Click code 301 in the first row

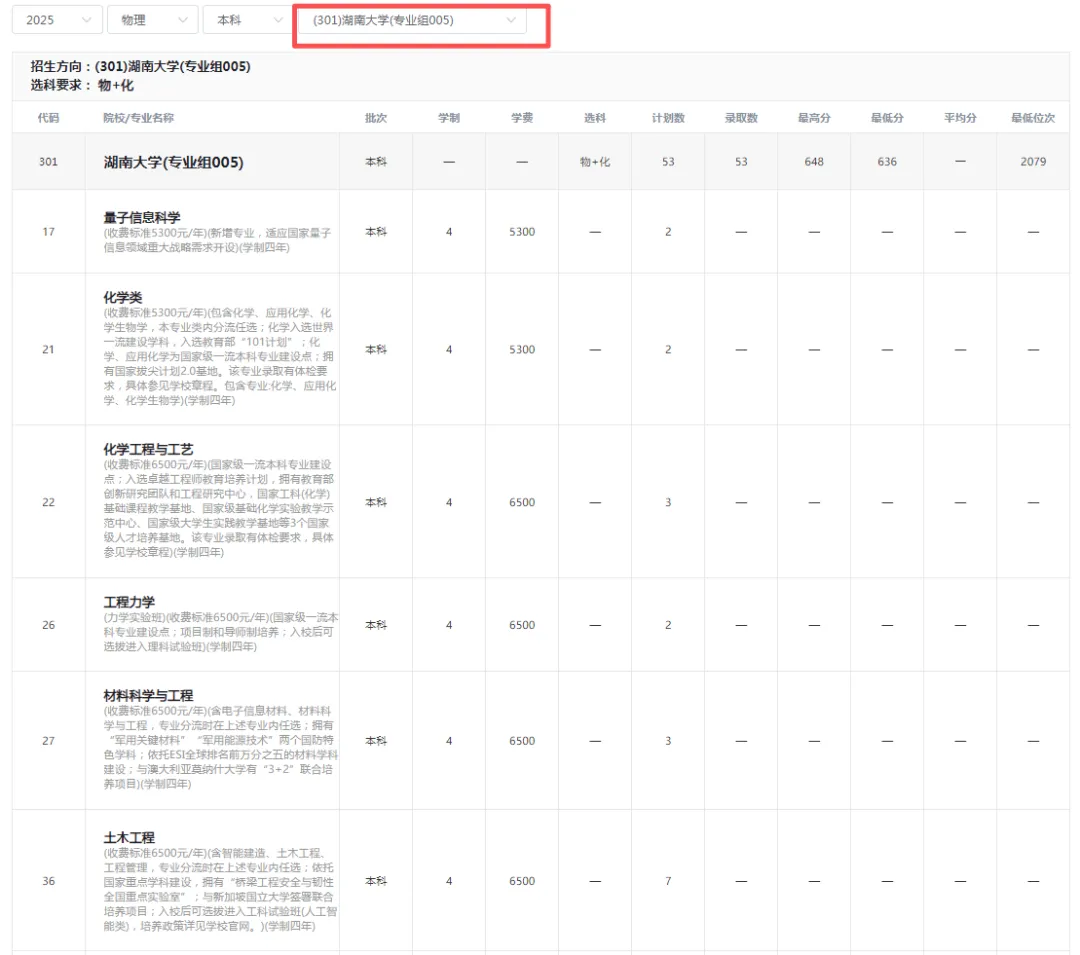click(48, 162)
